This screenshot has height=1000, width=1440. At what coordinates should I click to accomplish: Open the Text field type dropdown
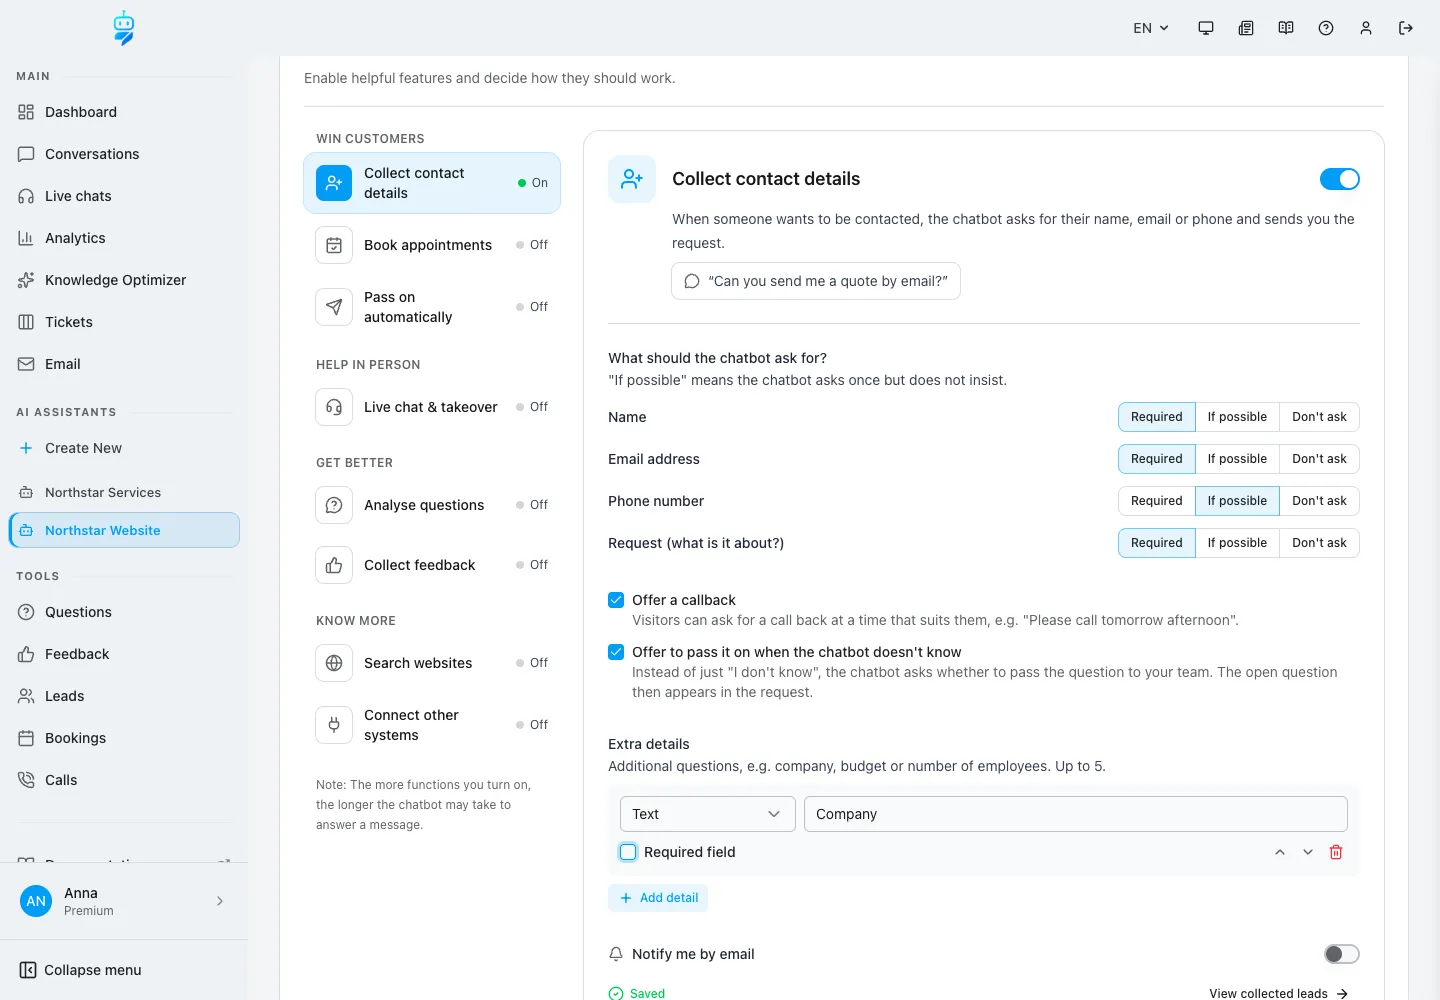(x=708, y=814)
